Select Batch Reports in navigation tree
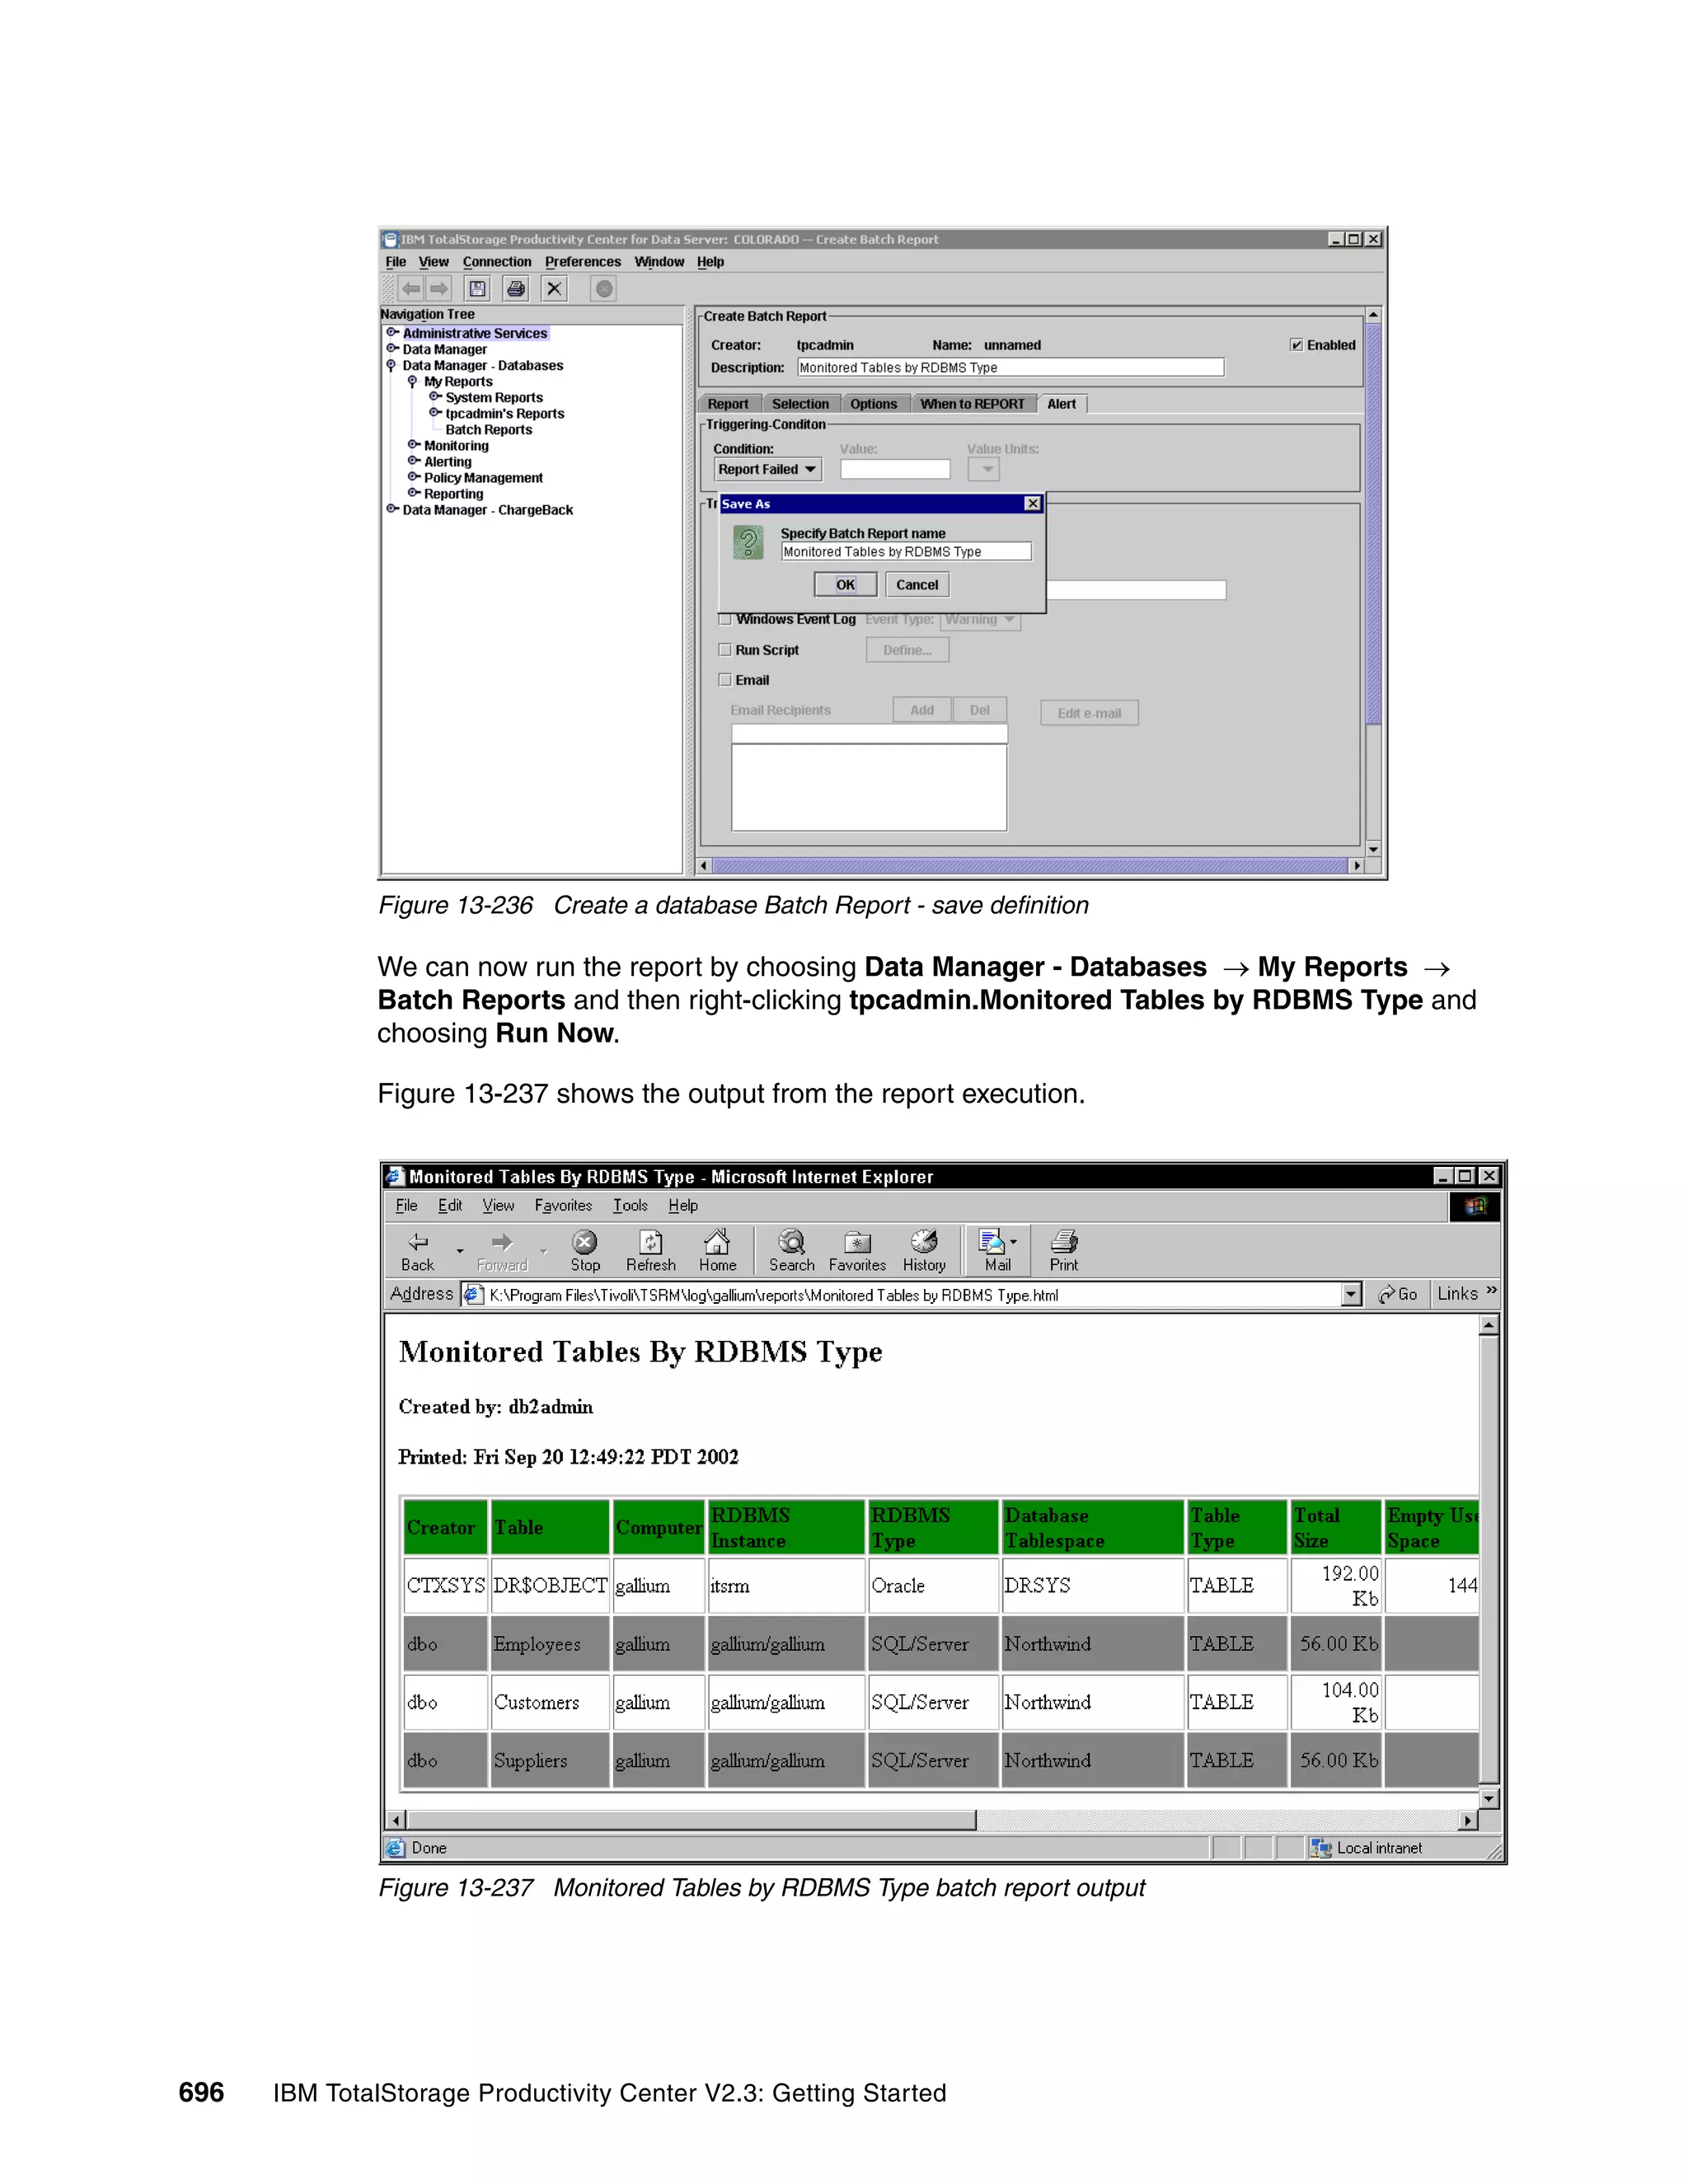This screenshot has width=1688, height=2184. (488, 430)
